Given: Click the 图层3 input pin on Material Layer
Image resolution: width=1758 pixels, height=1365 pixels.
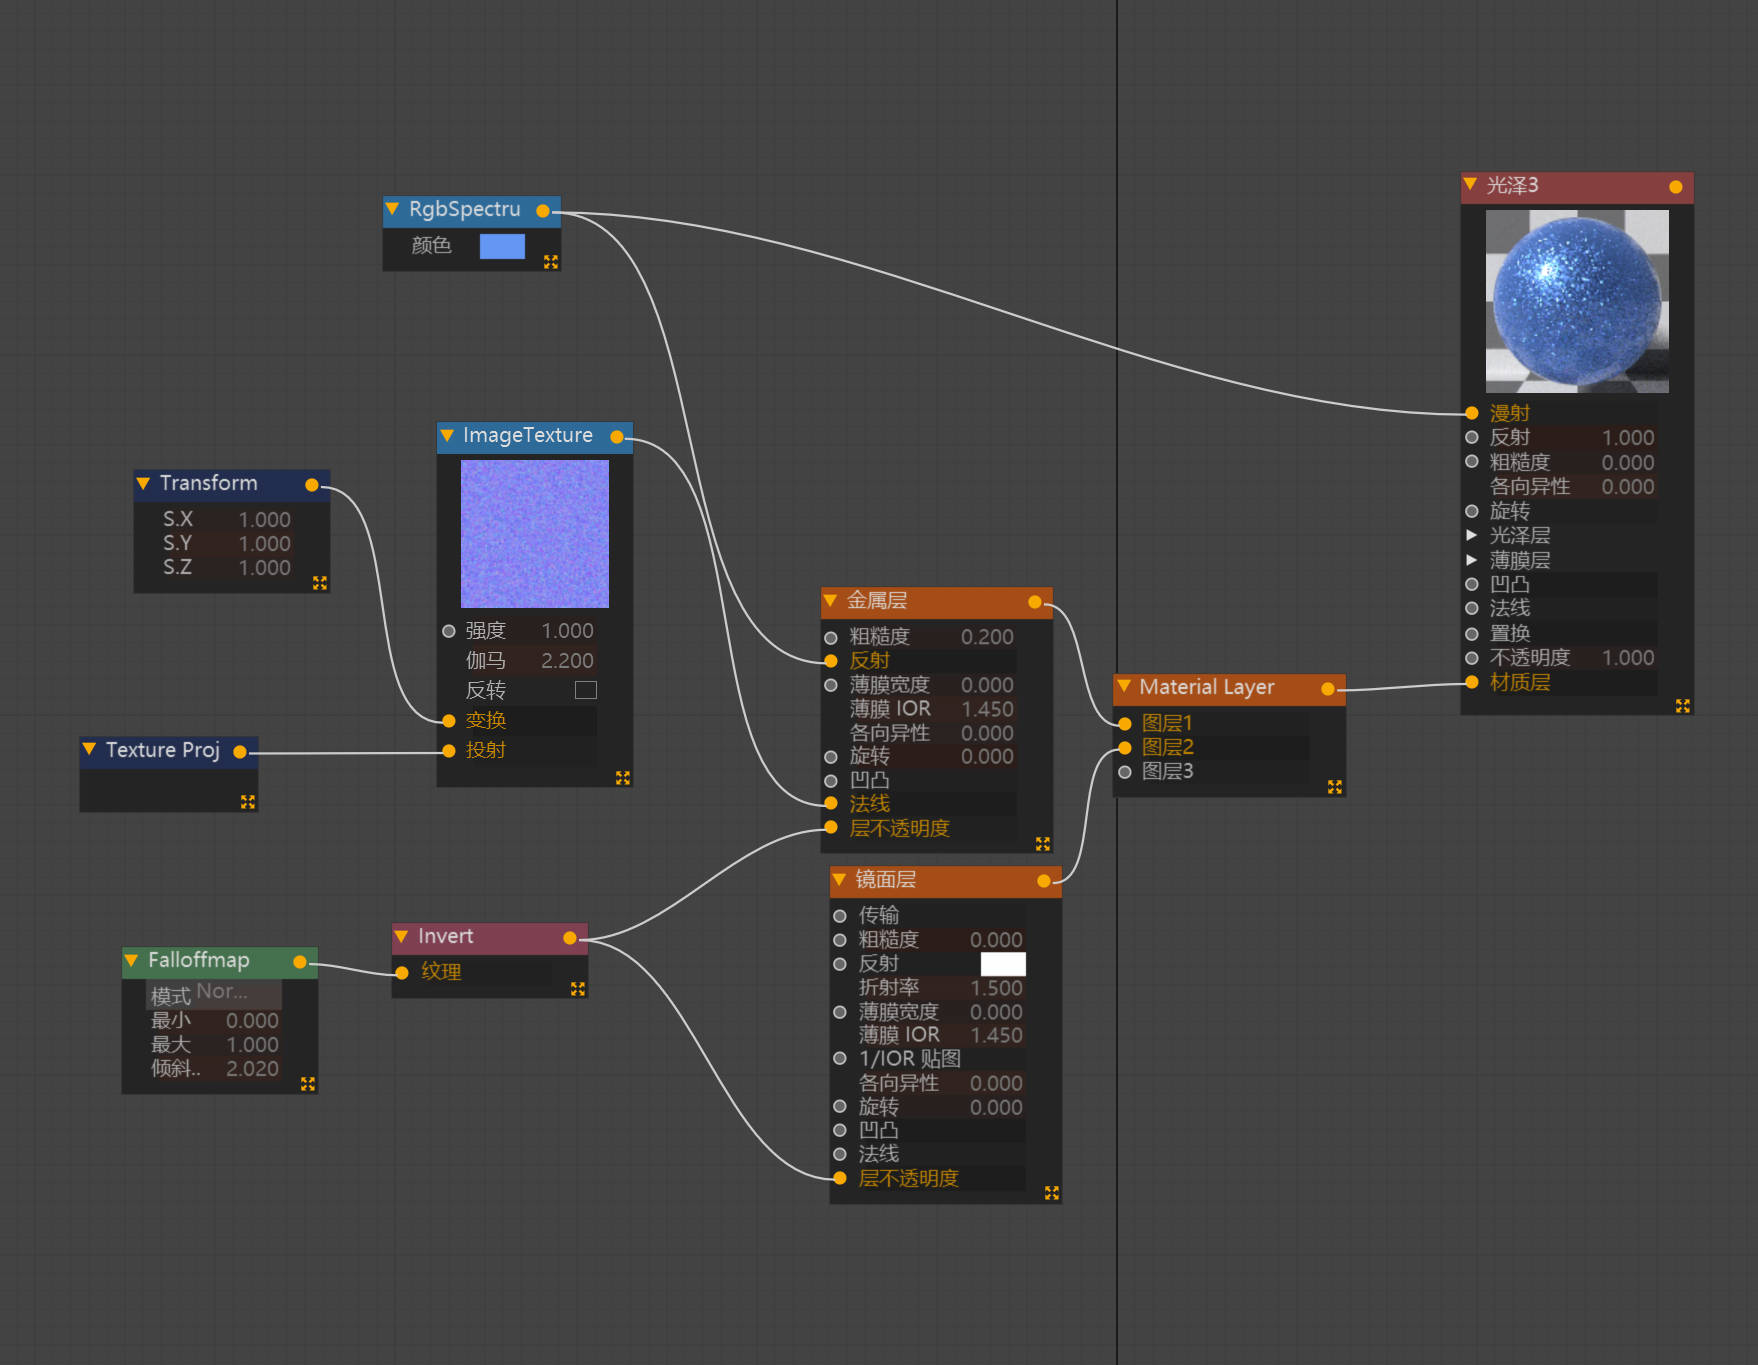Looking at the screenshot, I should pyautogui.click(x=1125, y=772).
